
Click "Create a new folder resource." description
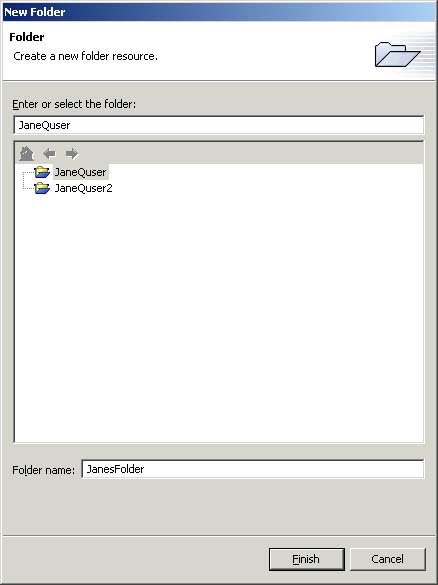85,56
